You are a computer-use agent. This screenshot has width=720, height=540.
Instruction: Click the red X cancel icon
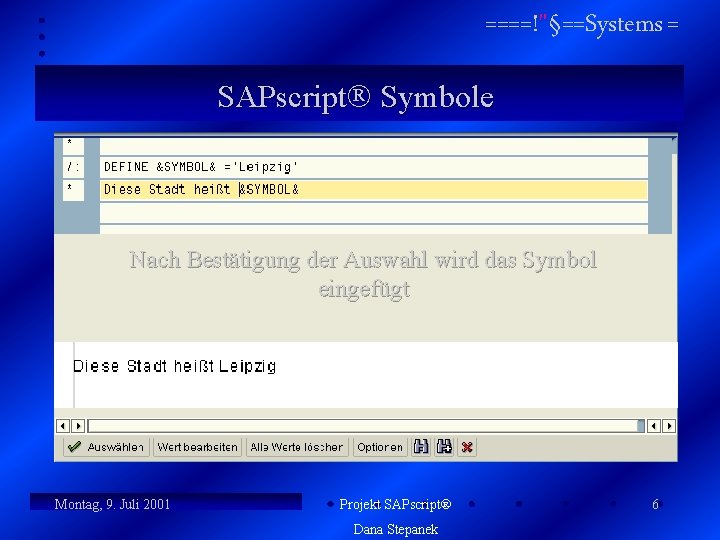(x=467, y=447)
